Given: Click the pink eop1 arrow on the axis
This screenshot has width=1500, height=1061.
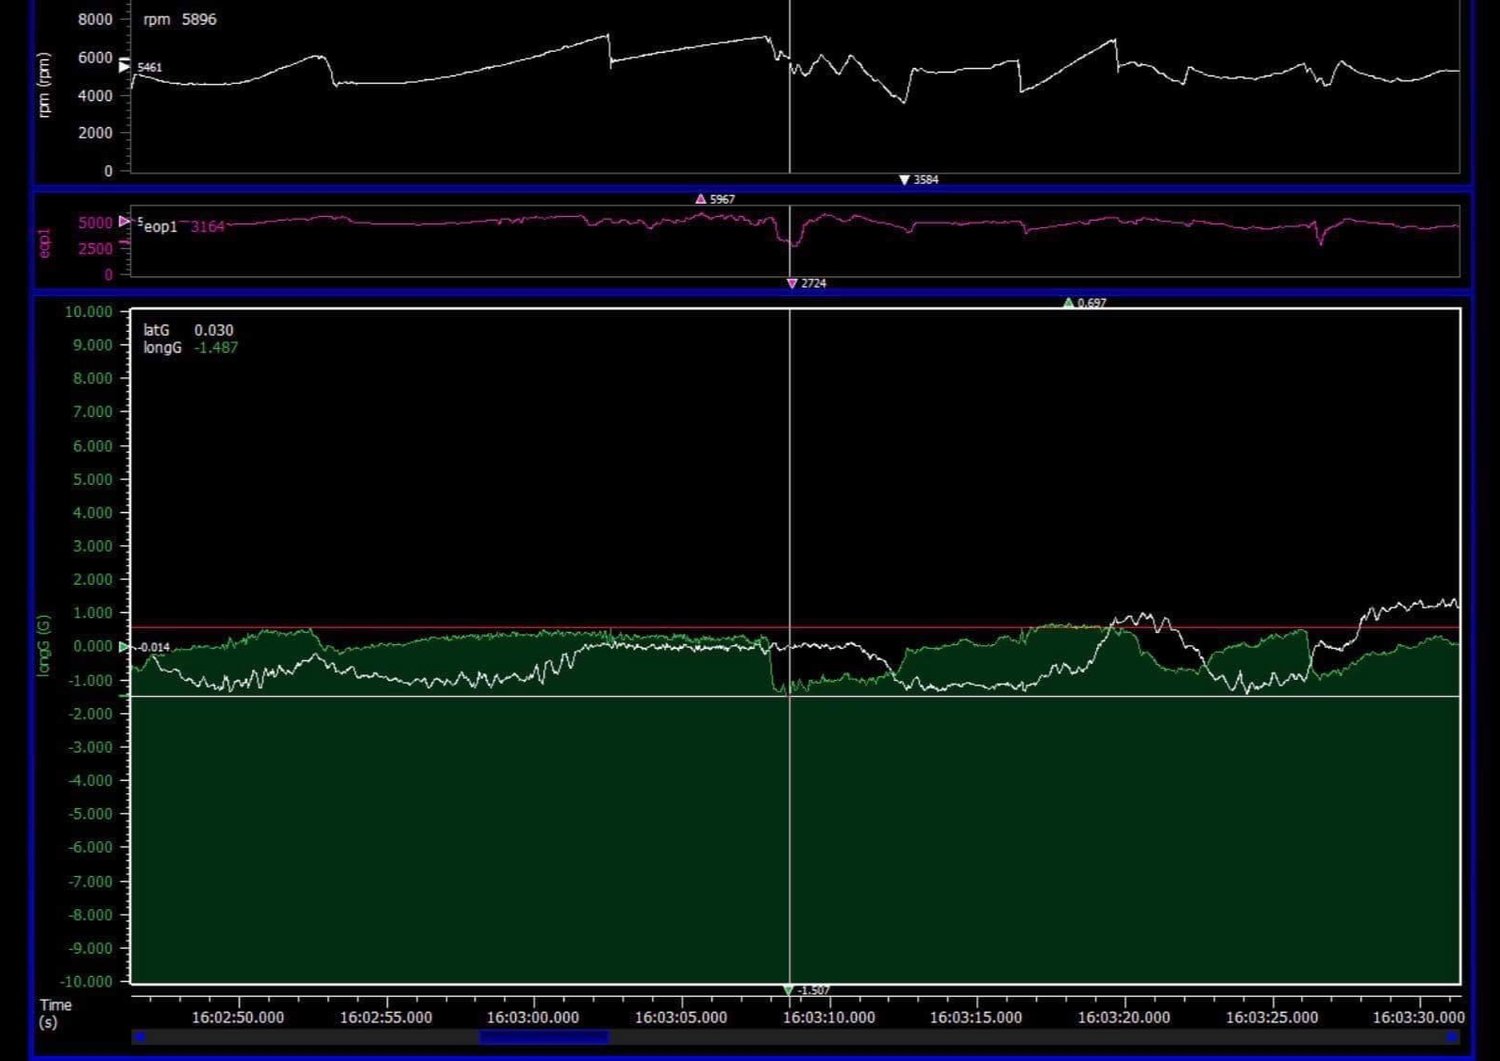Looking at the screenshot, I should 124,221.
